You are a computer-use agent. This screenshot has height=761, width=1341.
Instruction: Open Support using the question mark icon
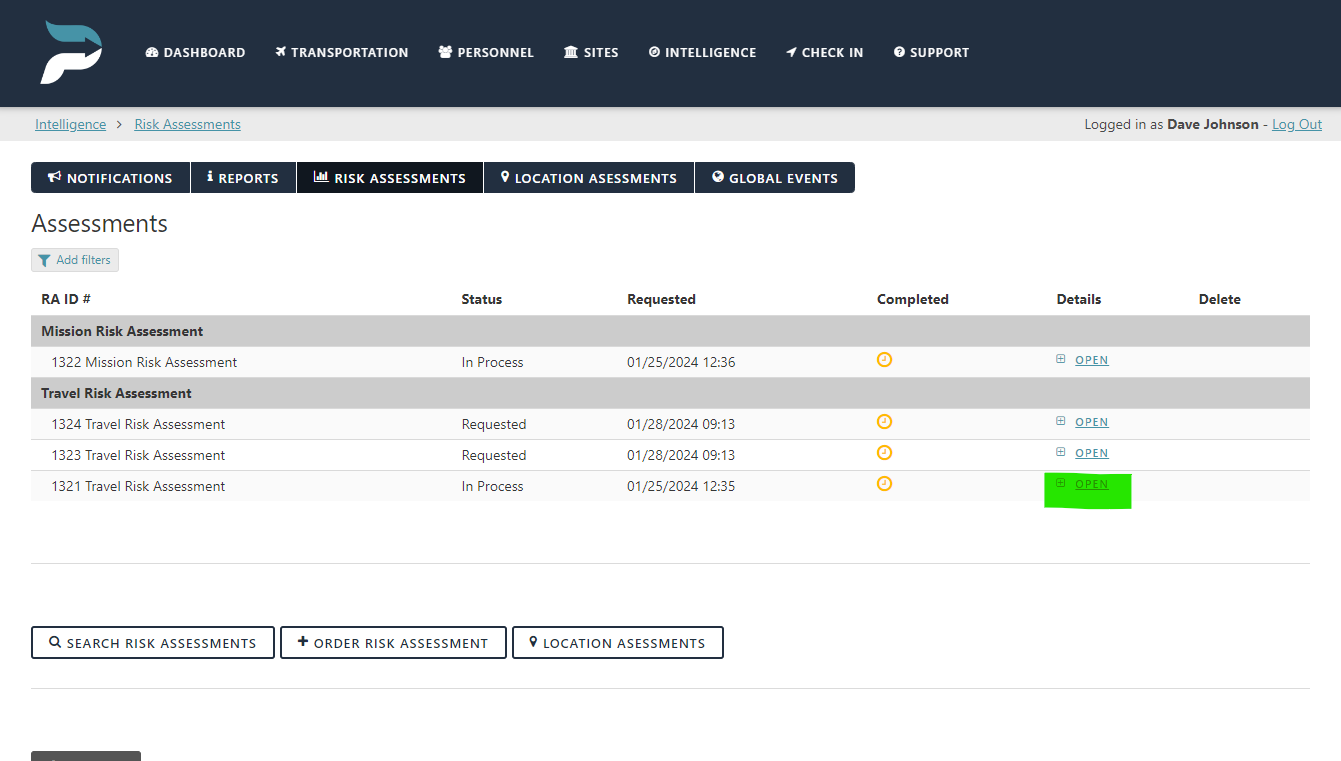coord(900,52)
